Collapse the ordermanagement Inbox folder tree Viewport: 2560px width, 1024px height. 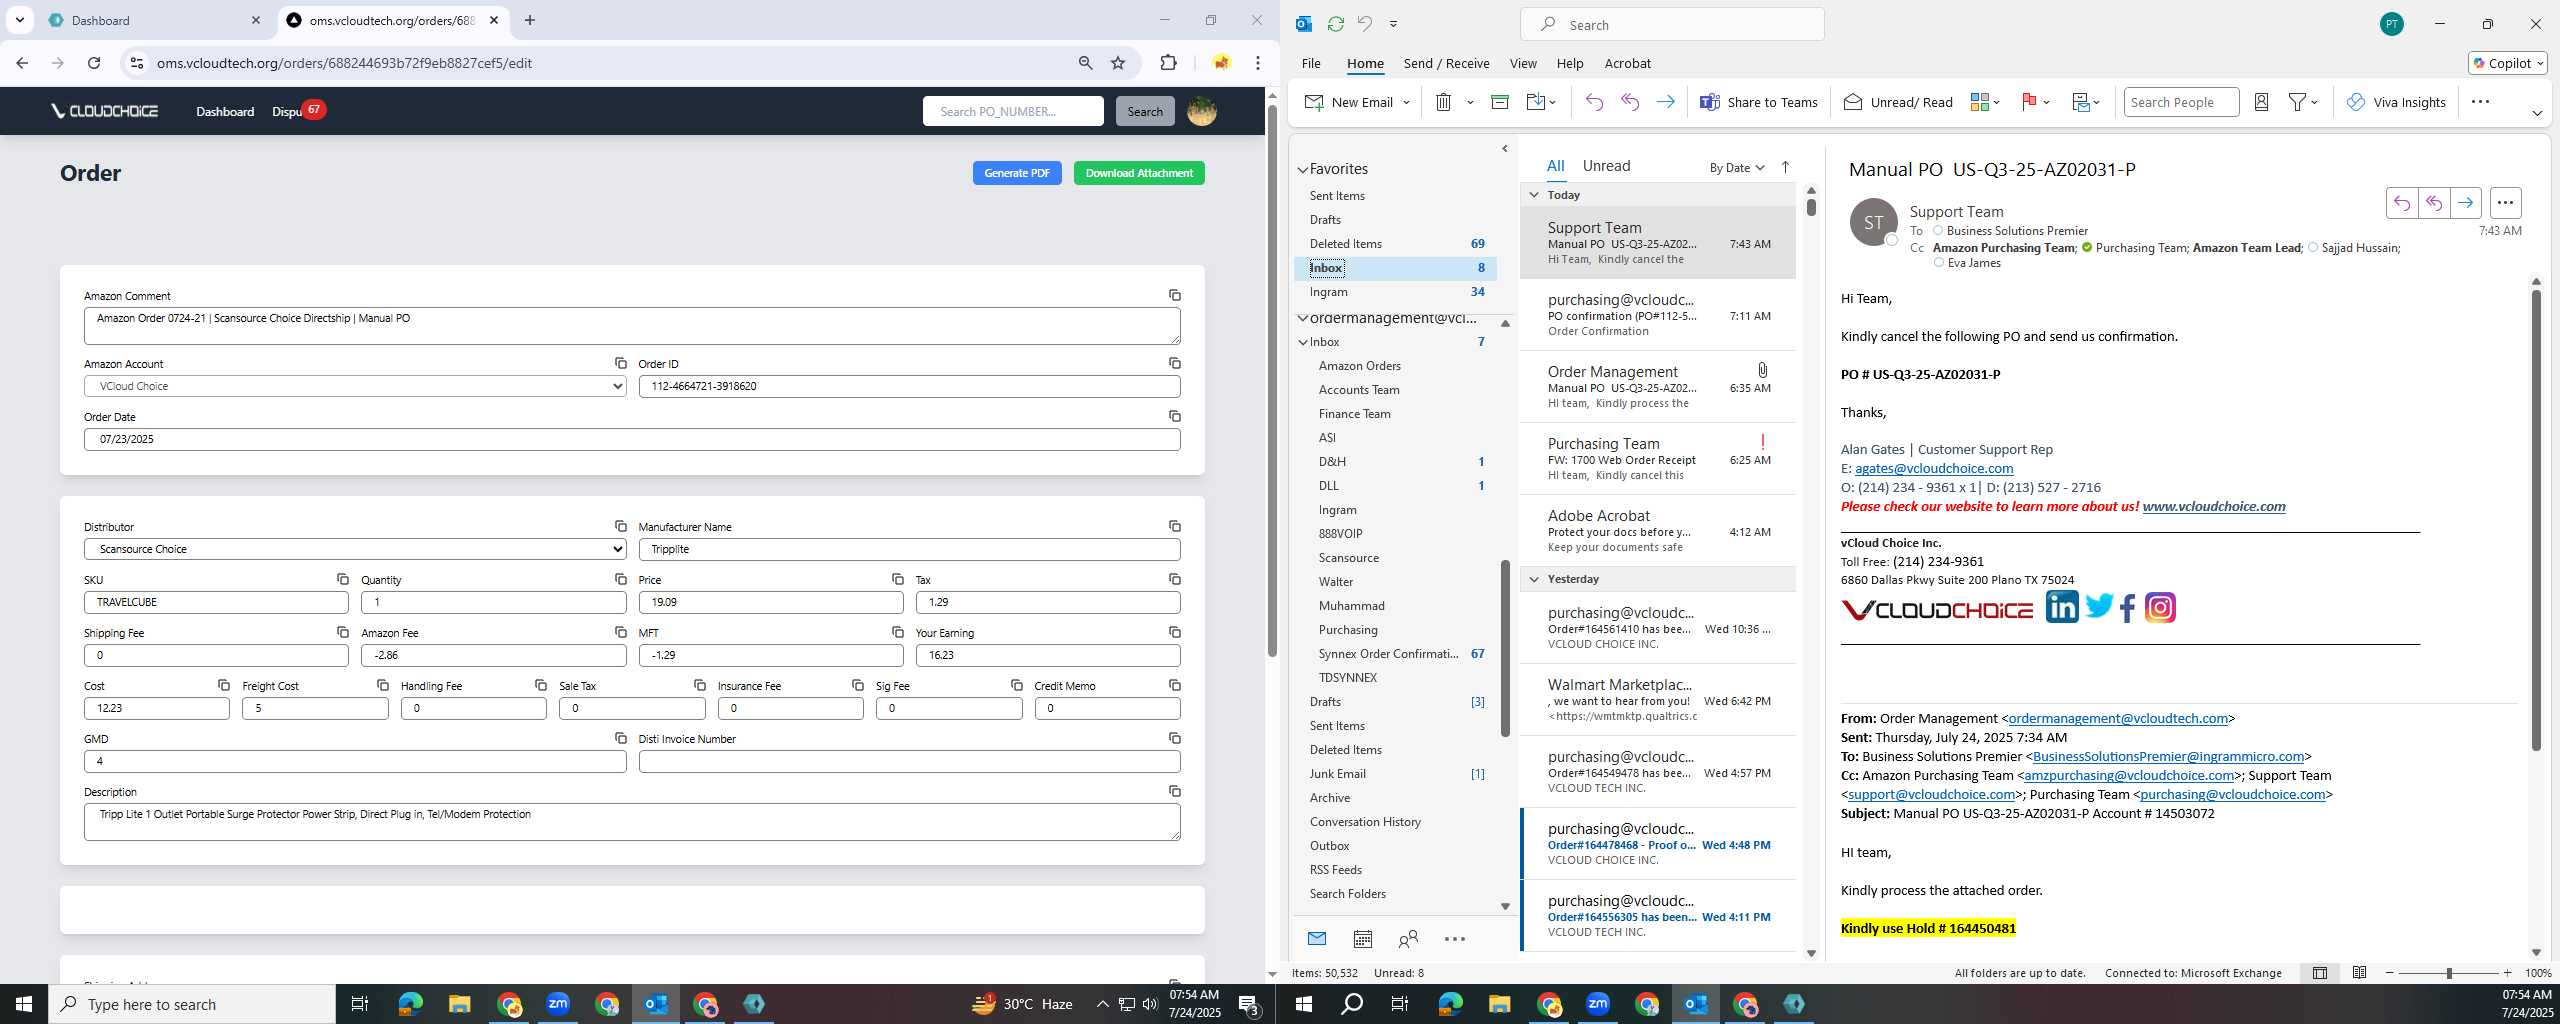tap(1303, 342)
